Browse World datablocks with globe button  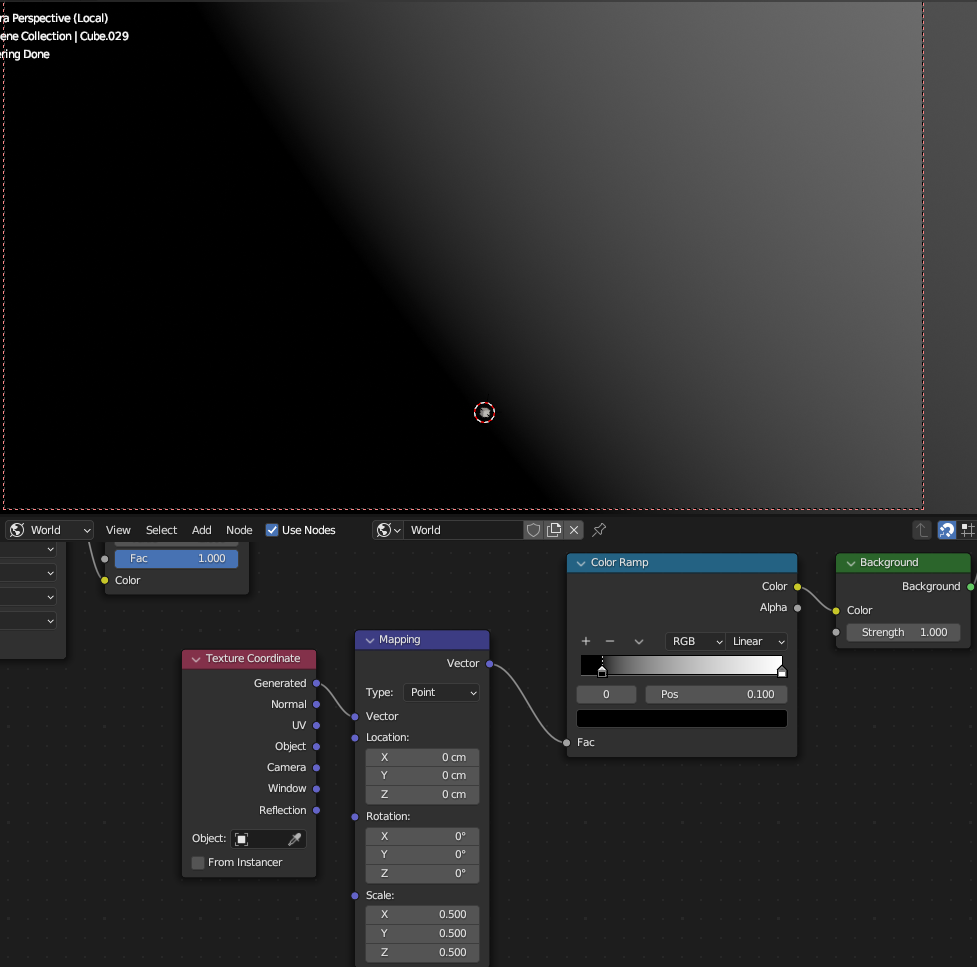pos(388,530)
